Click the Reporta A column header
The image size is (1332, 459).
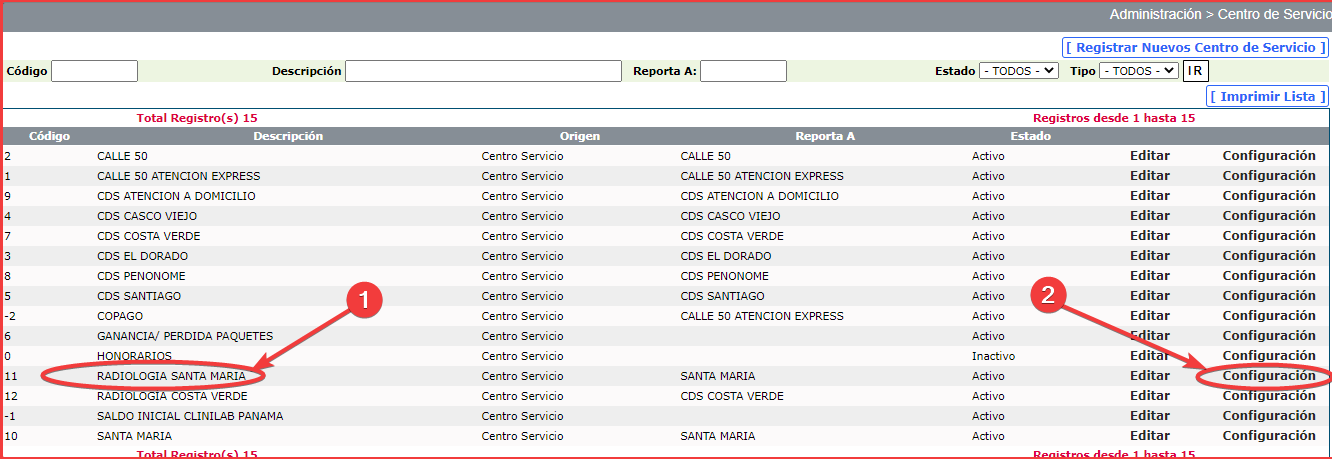pyautogui.click(x=825, y=136)
